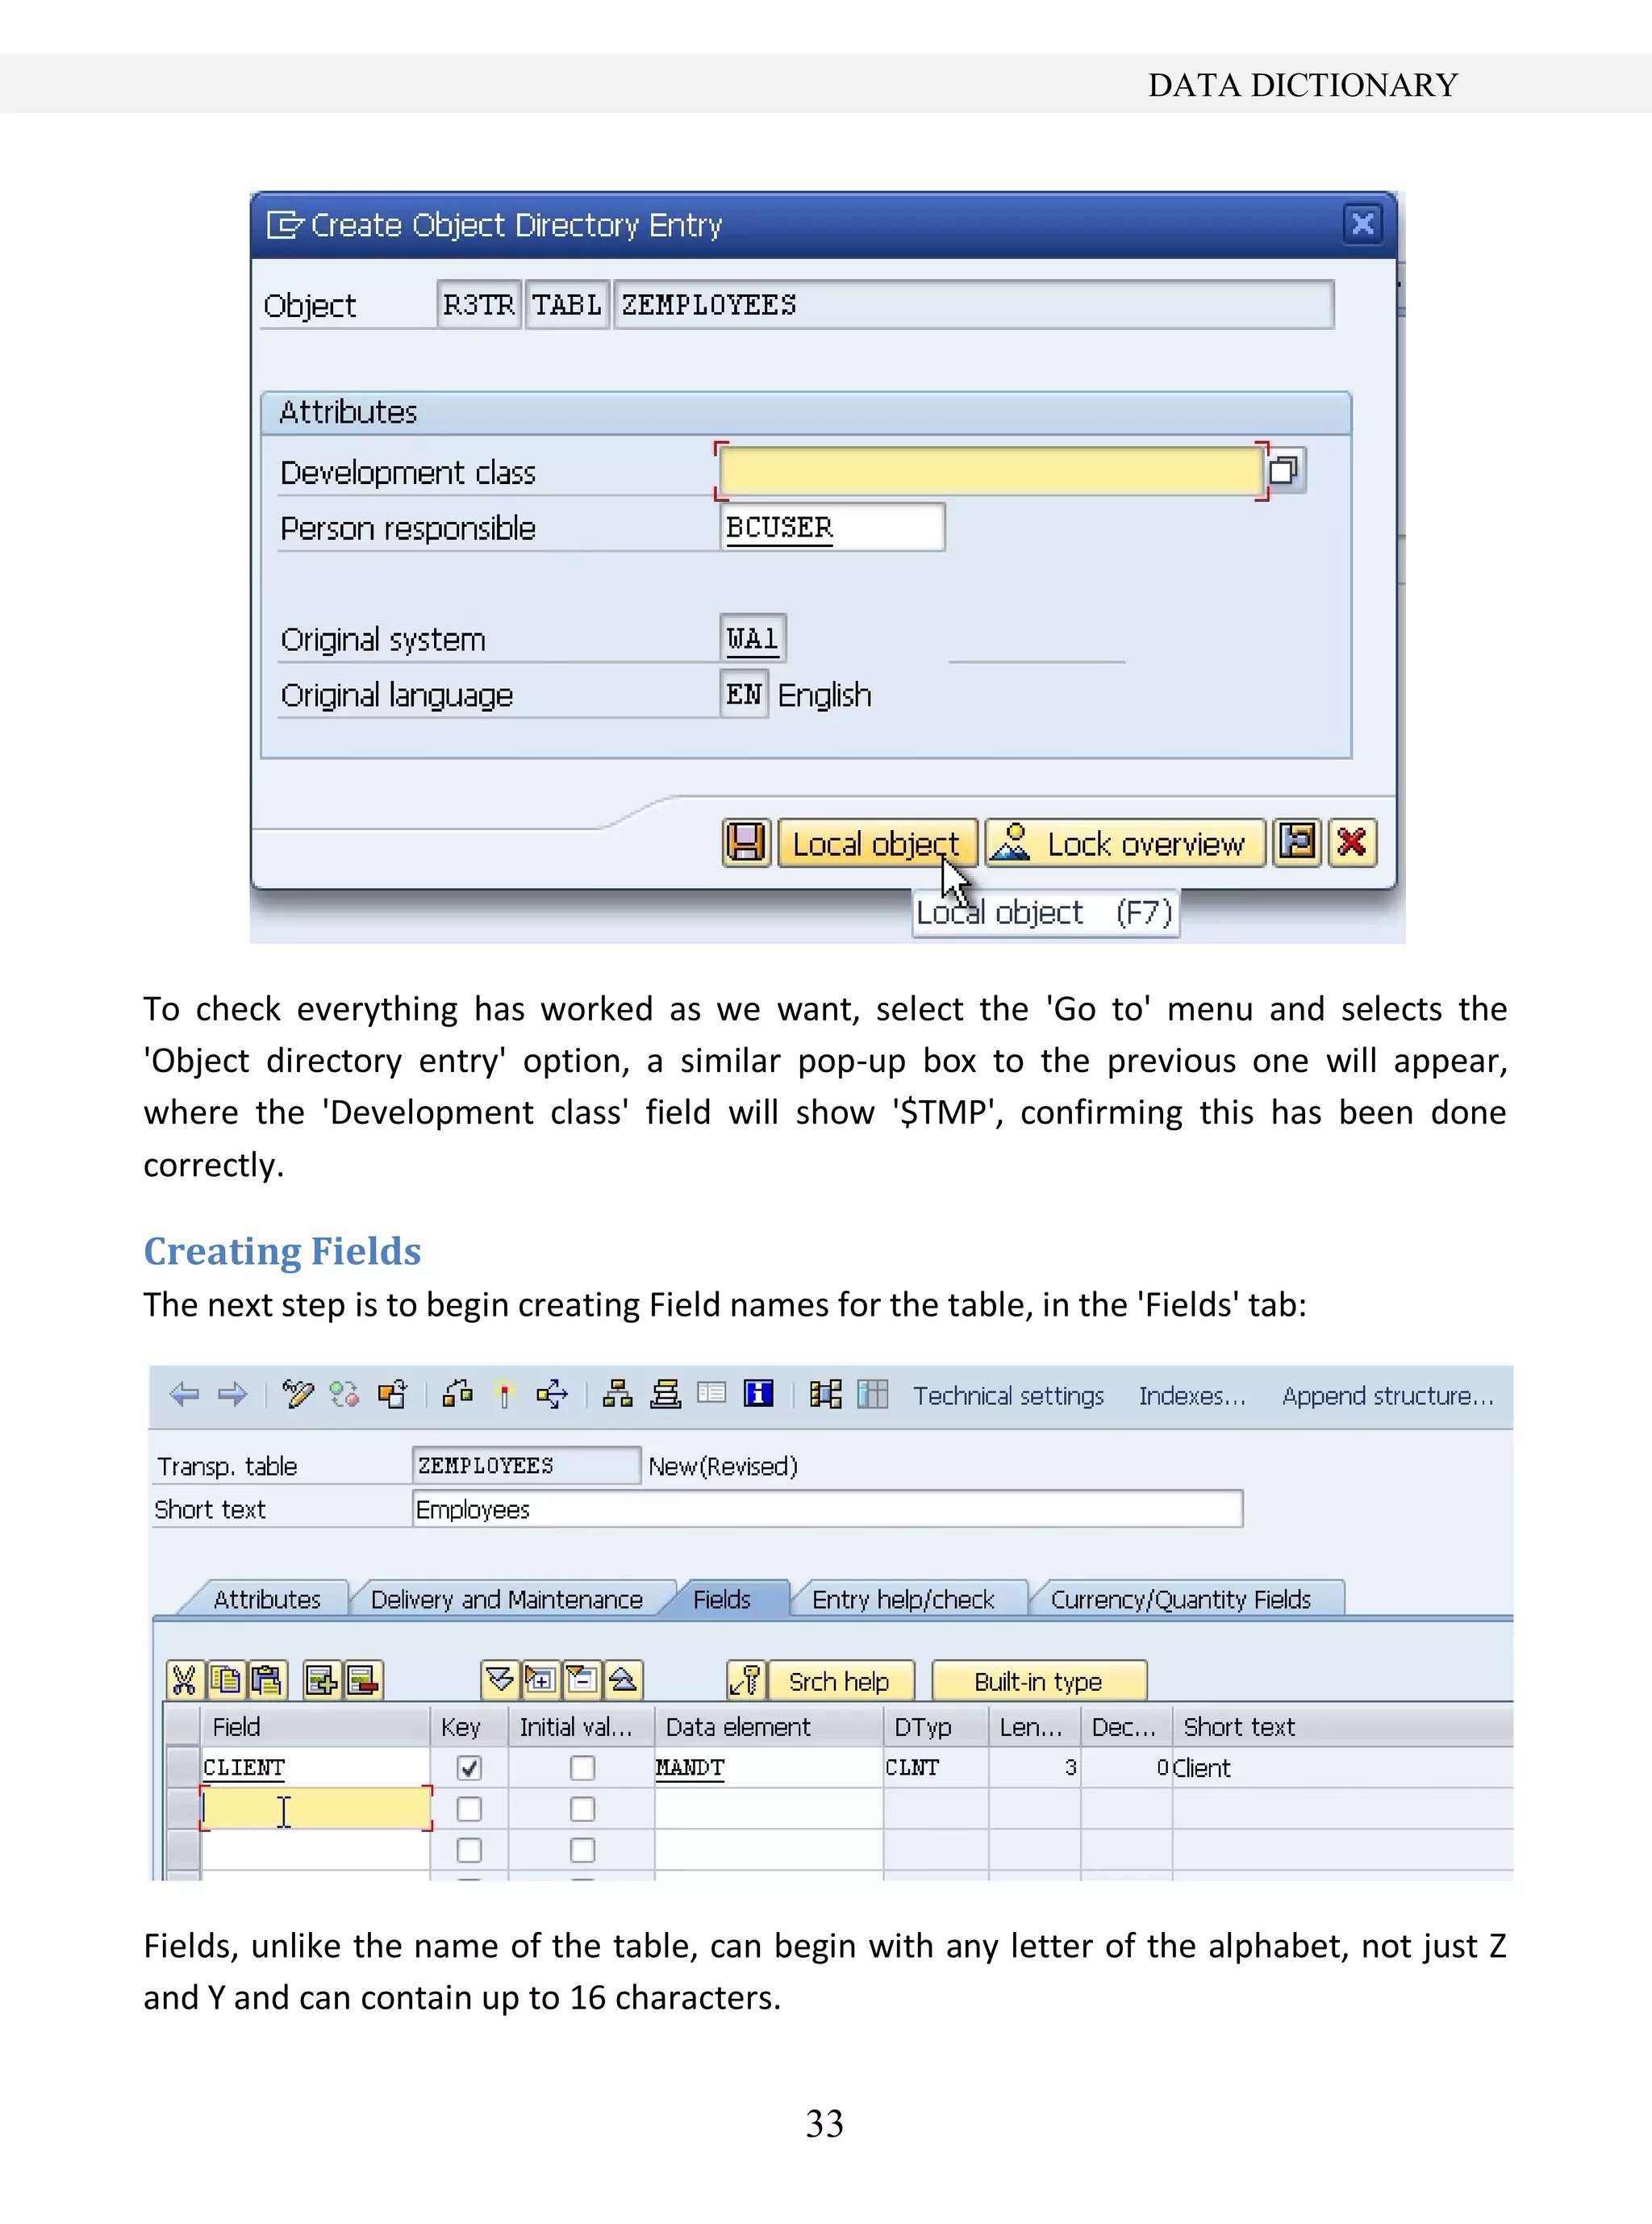Click the back arrow in the table toolbar
1652x2224 pixels.
coord(184,1394)
